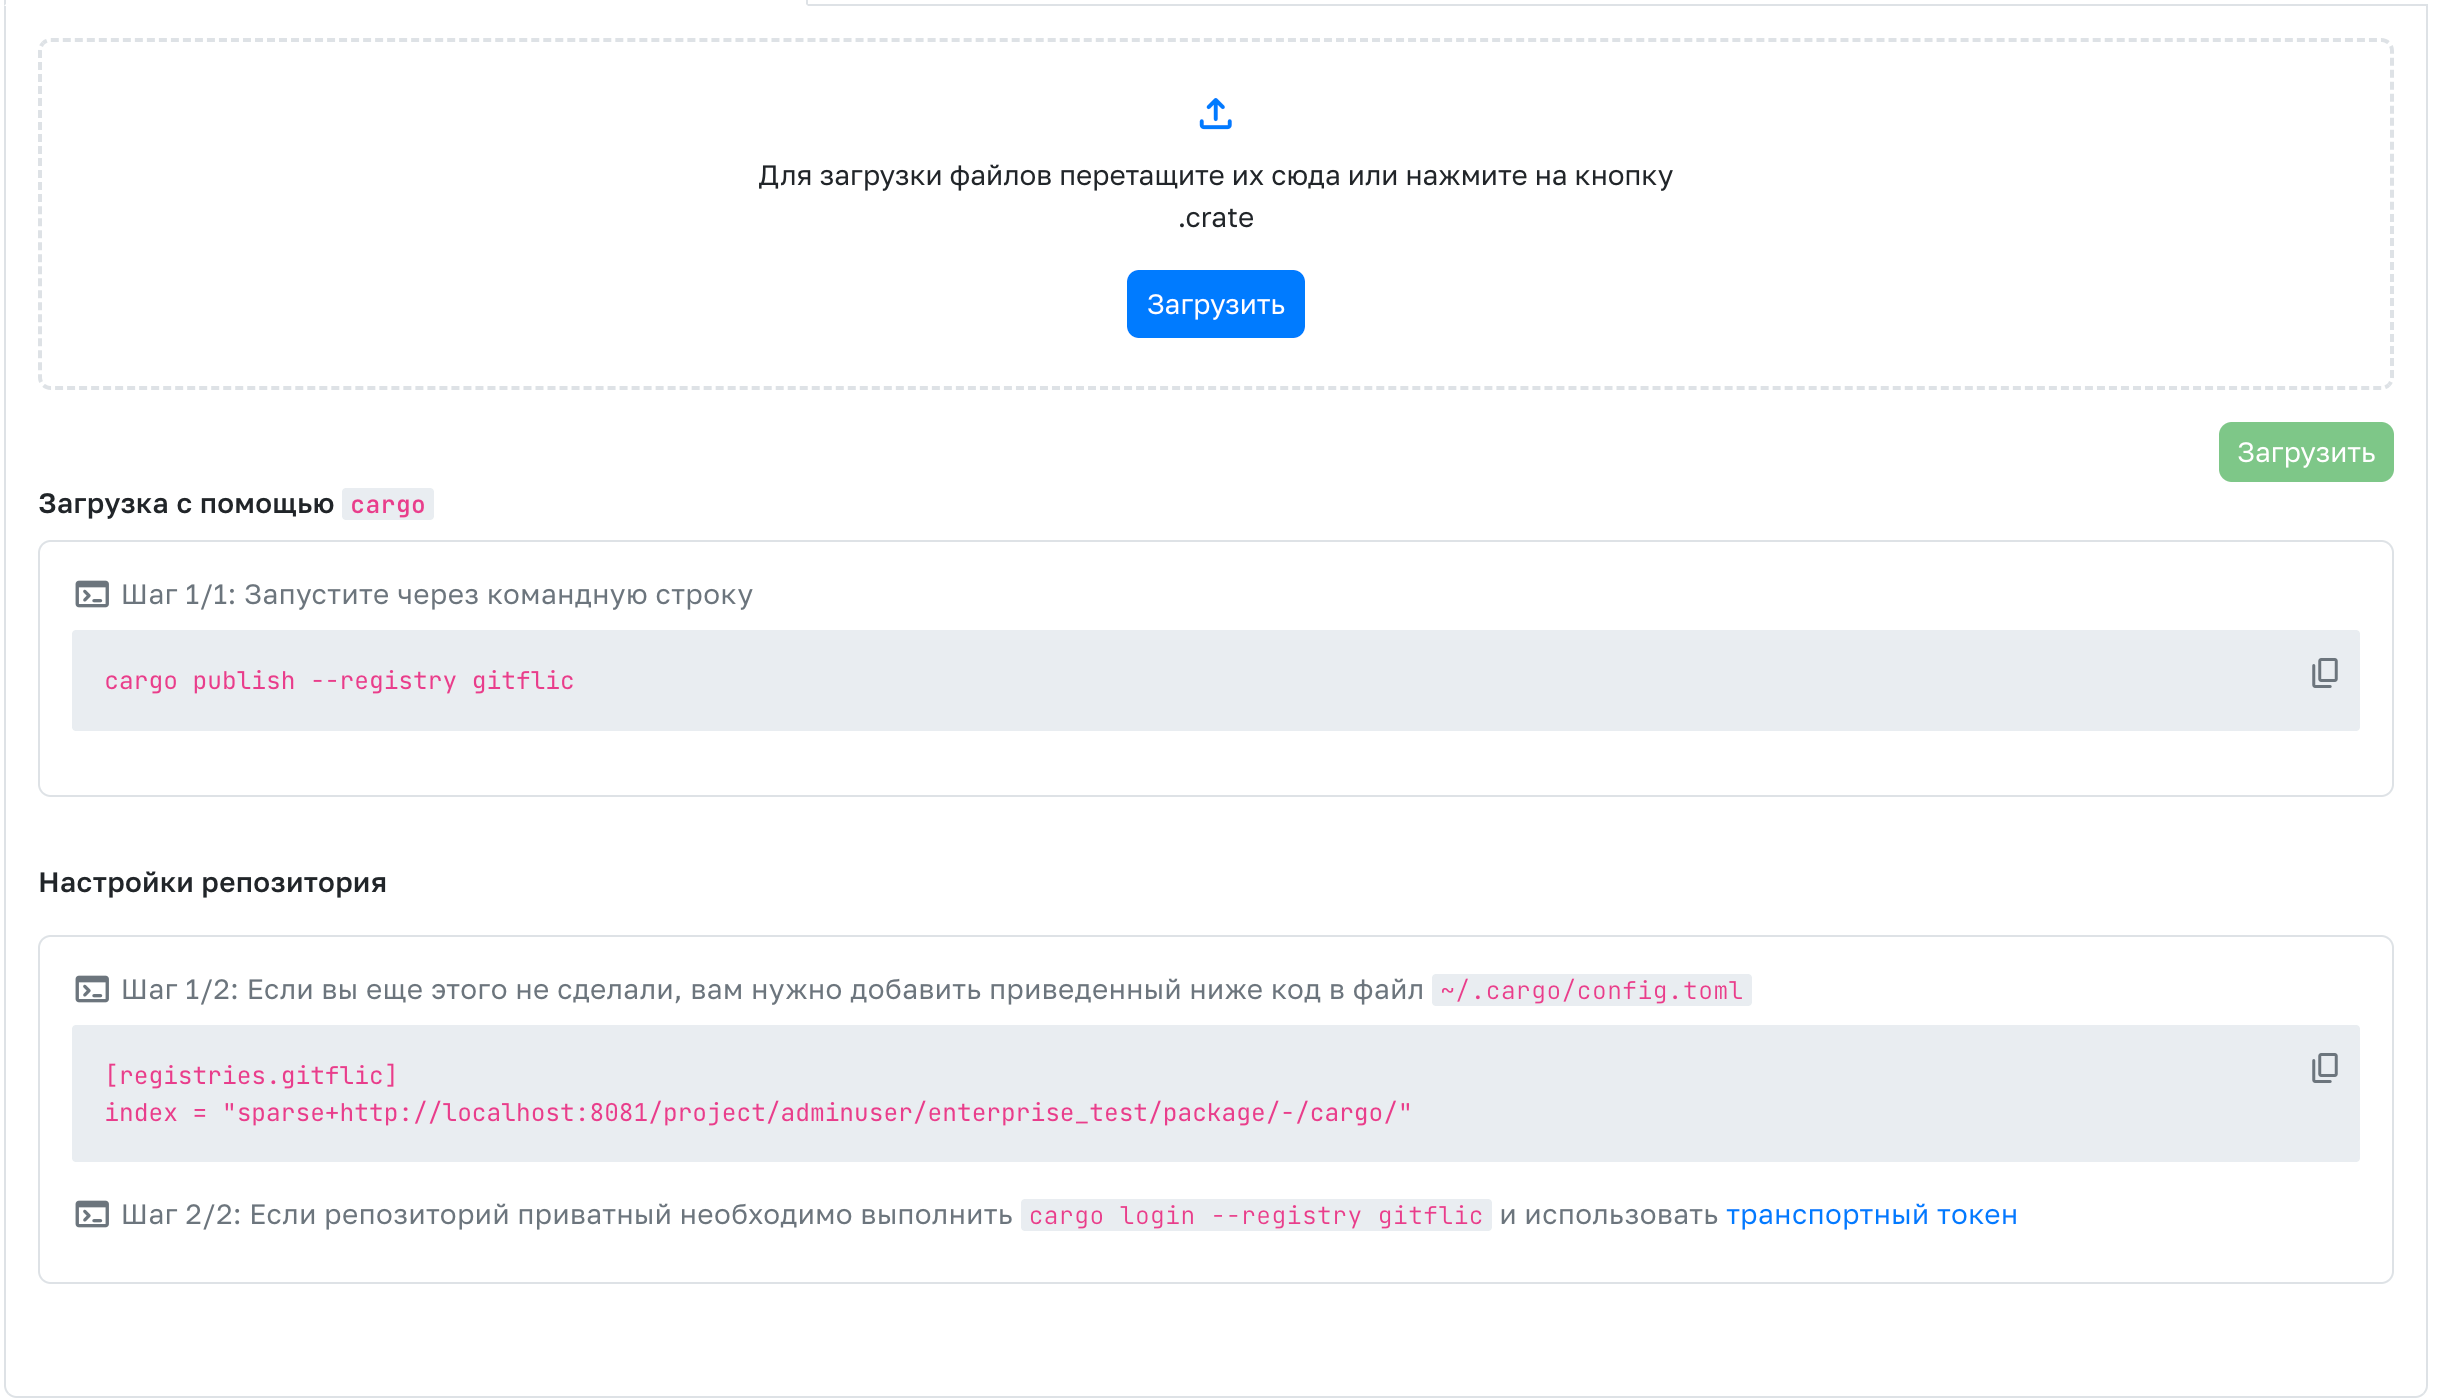
Task: Click terminal icon beside Шаг 1/2
Action: (92, 990)
